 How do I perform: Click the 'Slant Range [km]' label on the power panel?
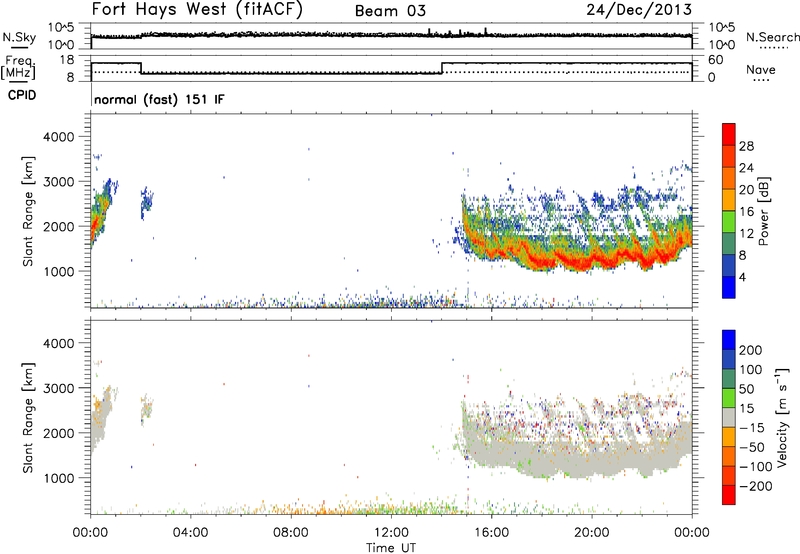[x=28, y=211]
